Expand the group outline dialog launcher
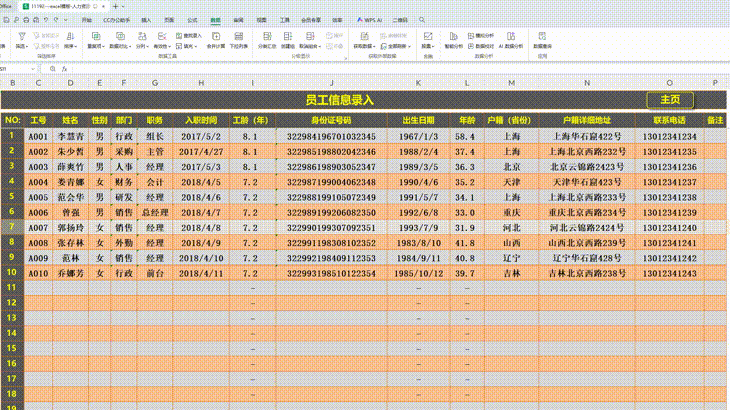730x410 pixels. (x=345, y=58)
